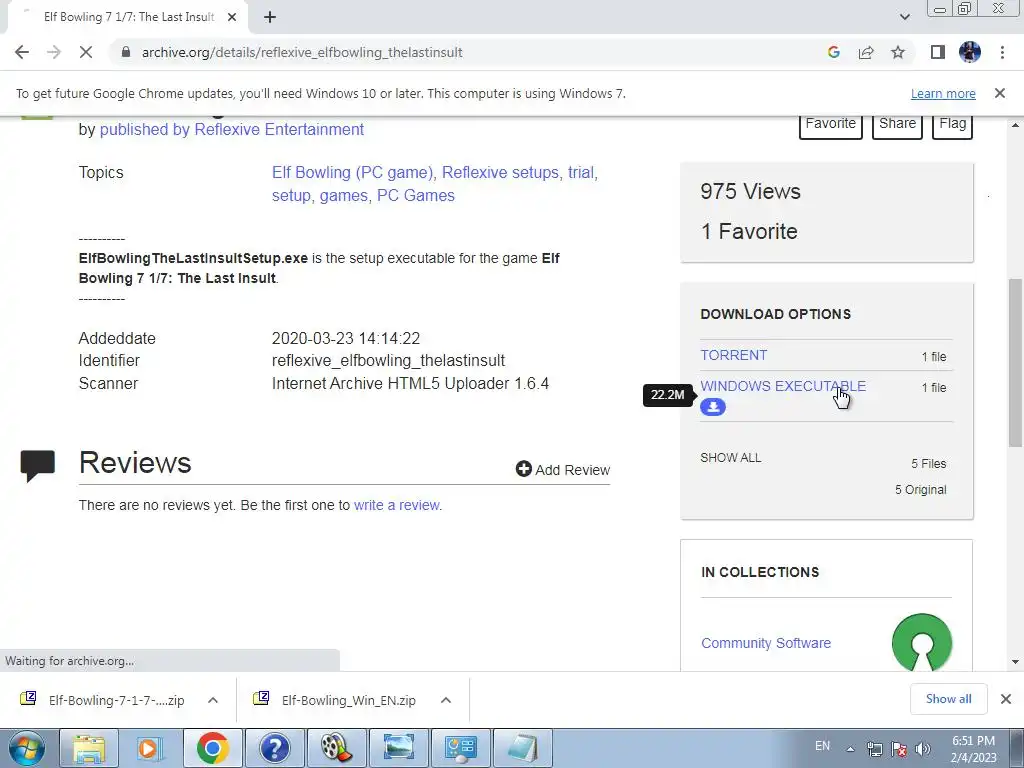The width and height of the screenshot is (1024, 768).
Task: Open Help taskbar icon
Action: 274,748
